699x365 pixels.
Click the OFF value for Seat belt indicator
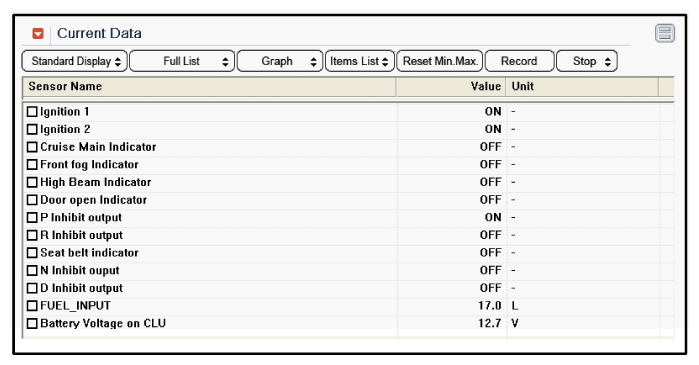491,253
